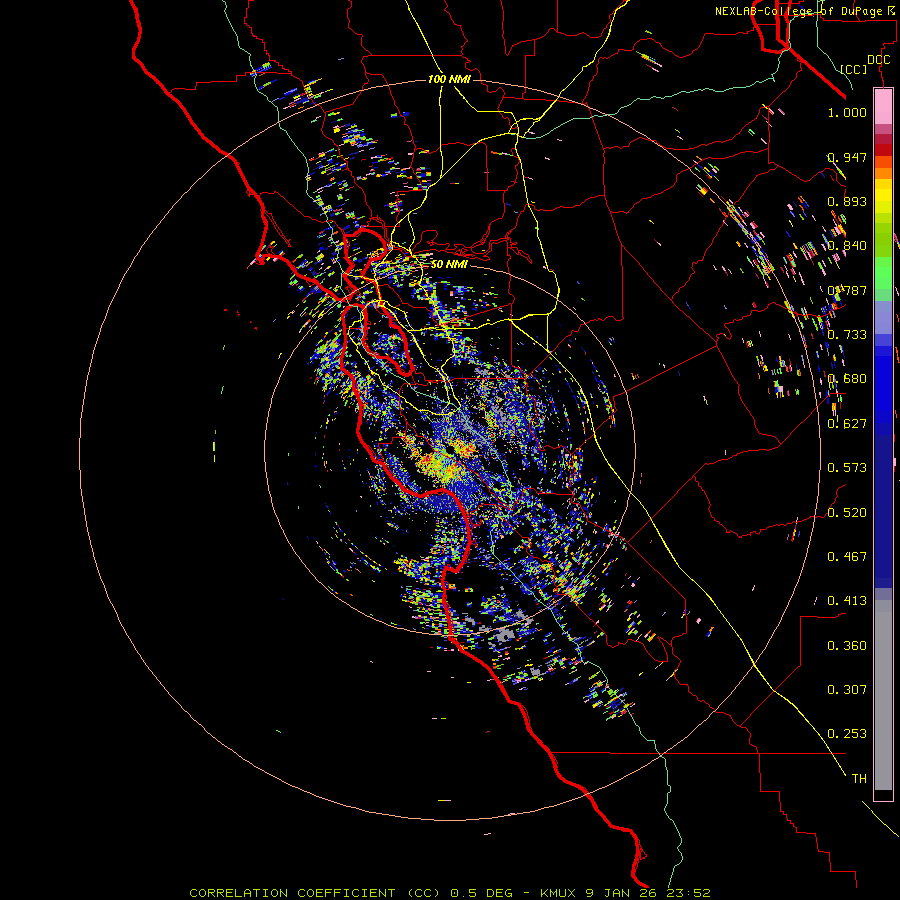This screenshot has width=900, height=900.
Task: Click the gray band of the color bar
Action: [883, 695]
